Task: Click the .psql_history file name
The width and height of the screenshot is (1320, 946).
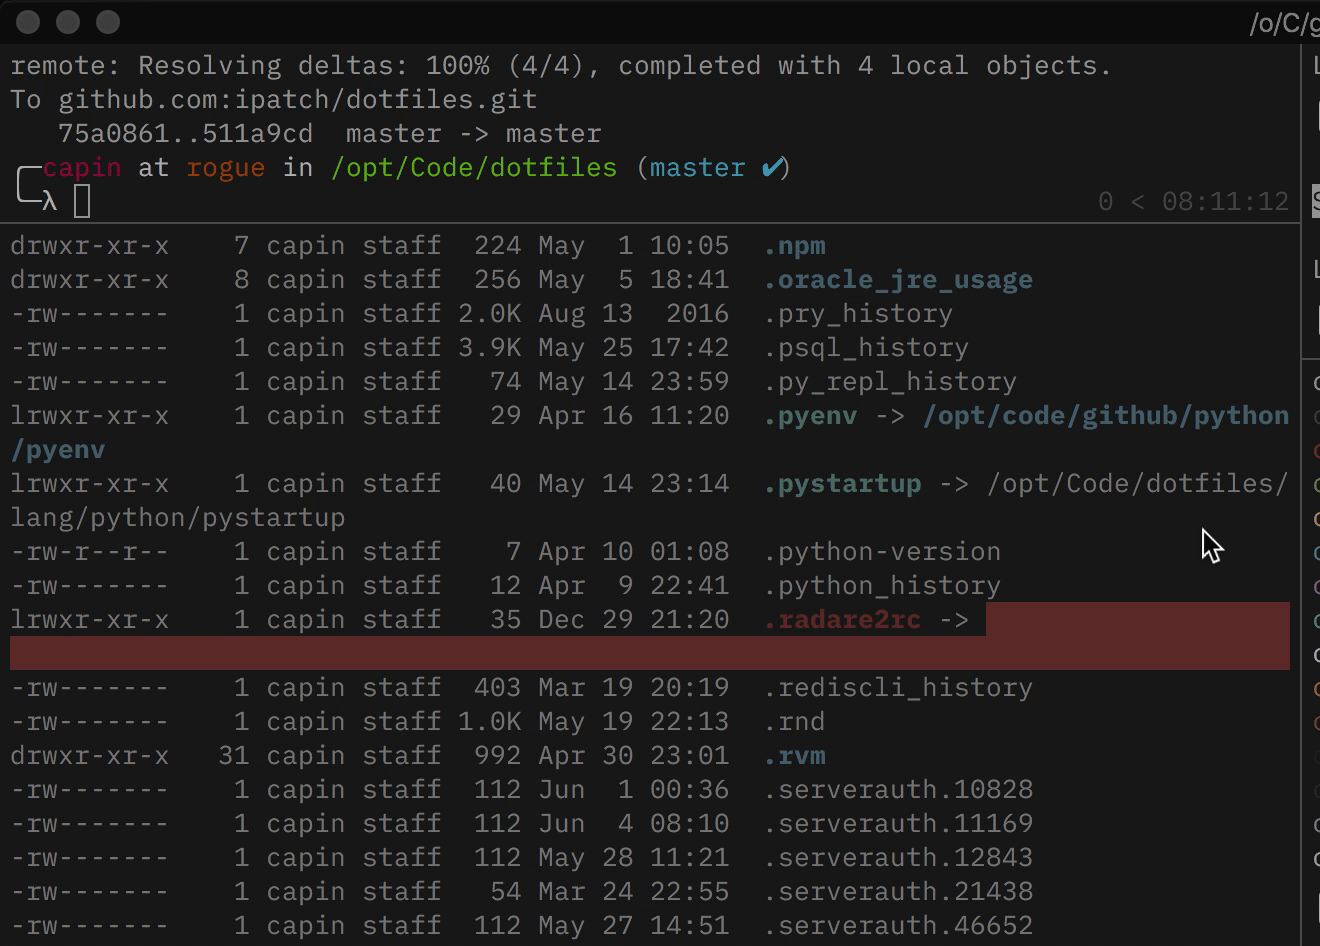Action: (x=866, y=348)
